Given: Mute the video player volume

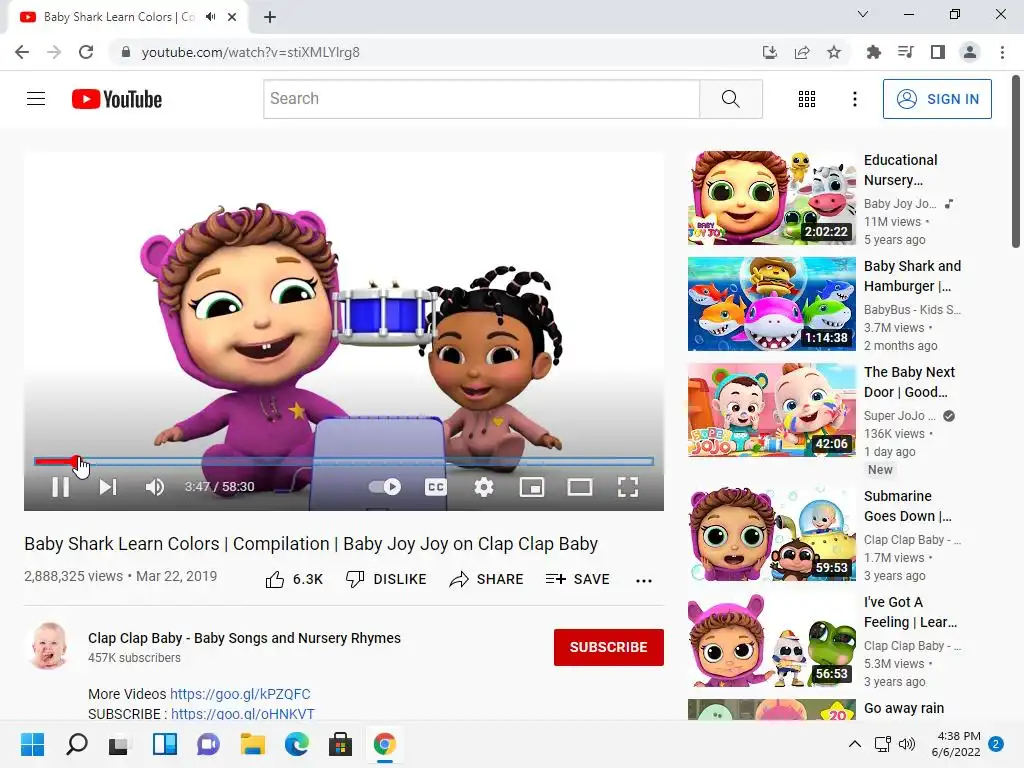Looking at the screenshot, I should pyautogui.click(x=155, y=487).
